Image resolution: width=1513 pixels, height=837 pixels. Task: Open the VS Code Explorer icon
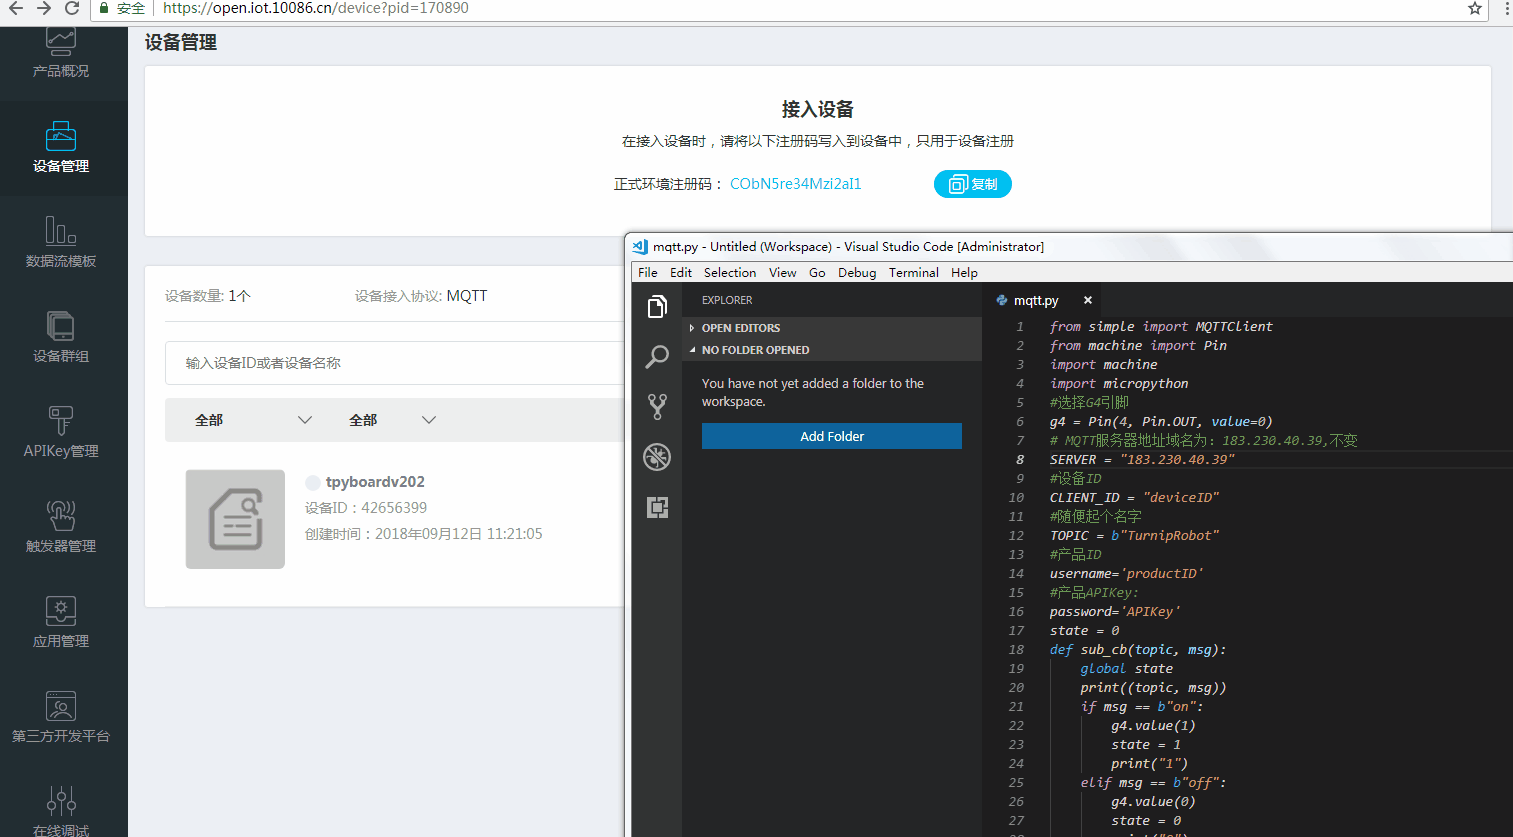(657, 307)
